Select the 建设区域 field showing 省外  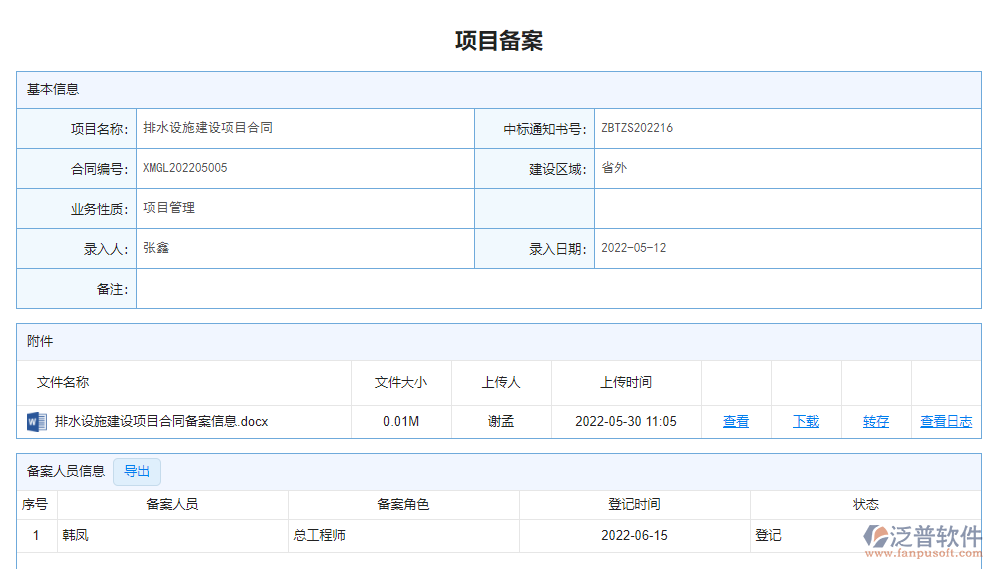614,168
